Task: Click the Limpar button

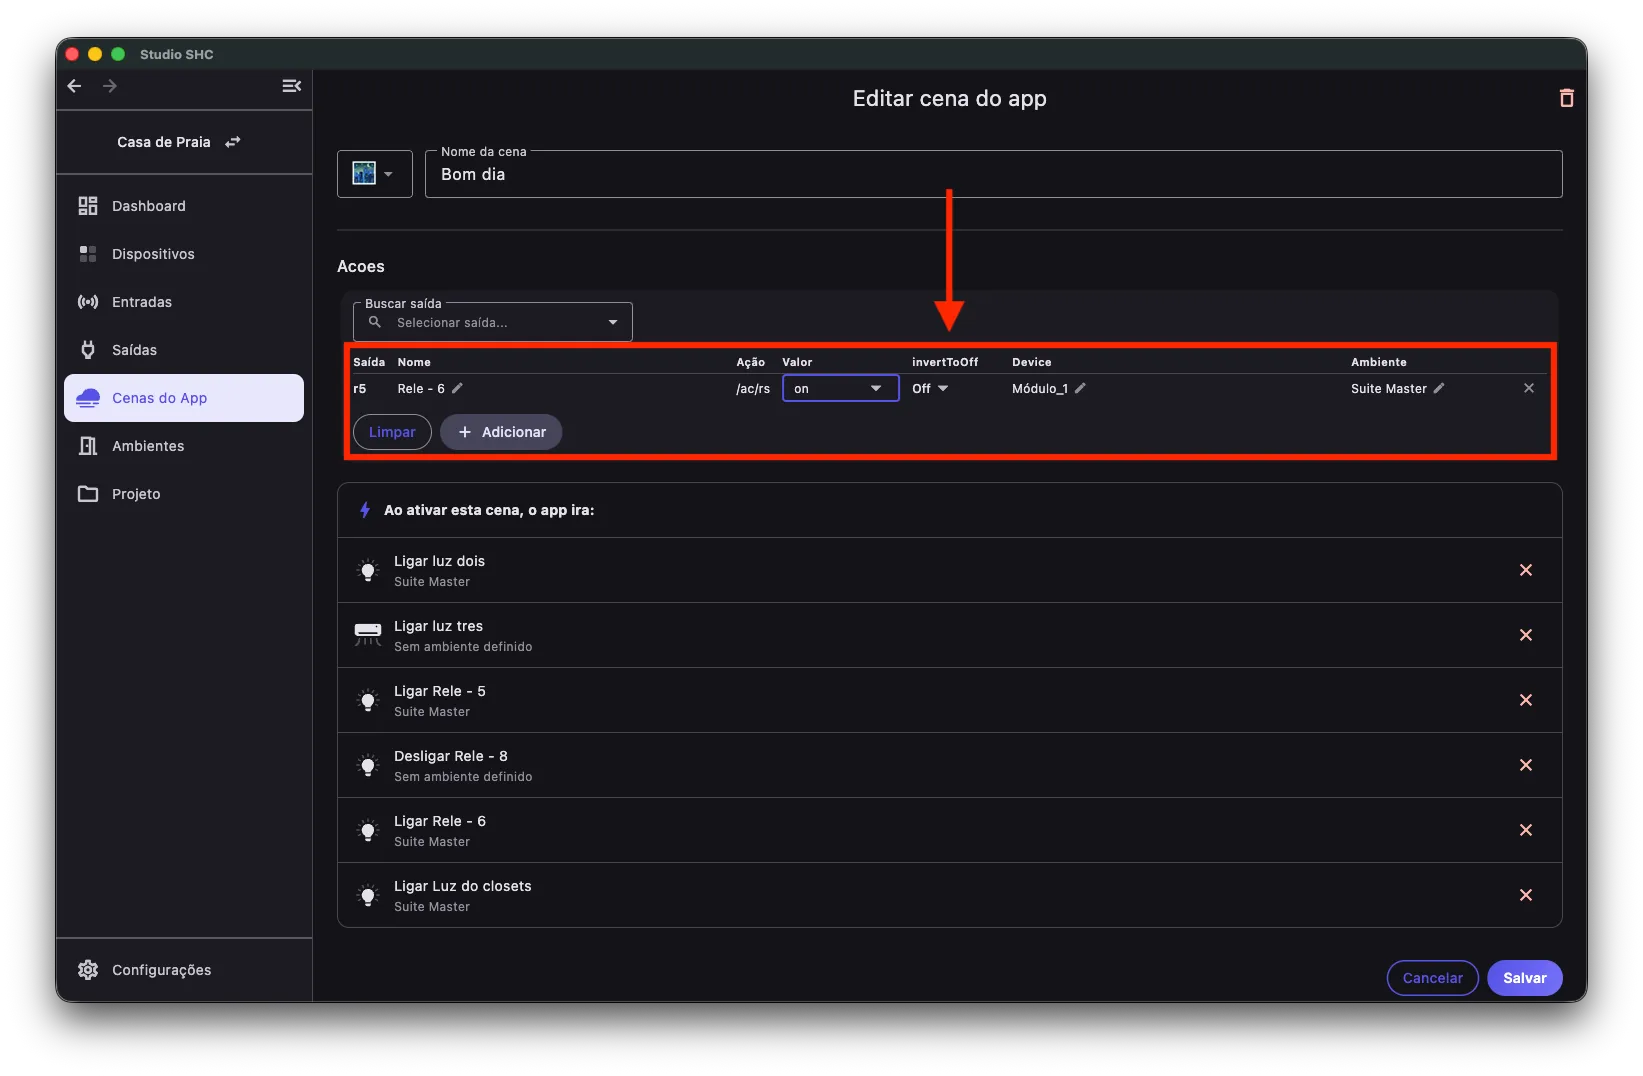Action: click(x=392, y=432)
